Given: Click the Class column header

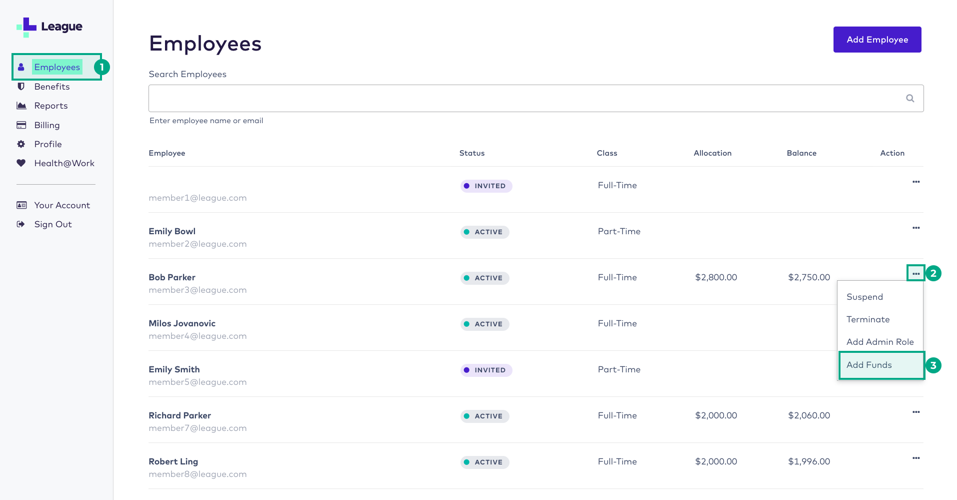Looking at the screenshot, I should click(607, 153).
